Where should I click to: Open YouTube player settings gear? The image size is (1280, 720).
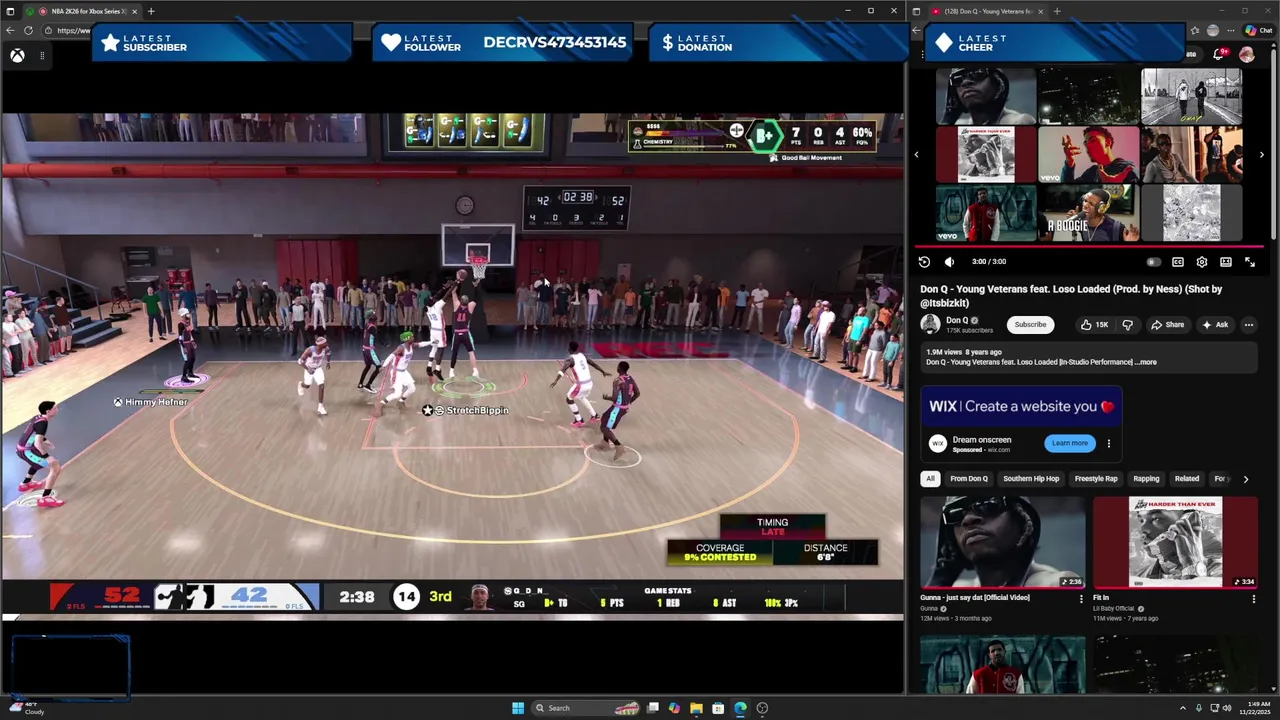point(1202,262)
